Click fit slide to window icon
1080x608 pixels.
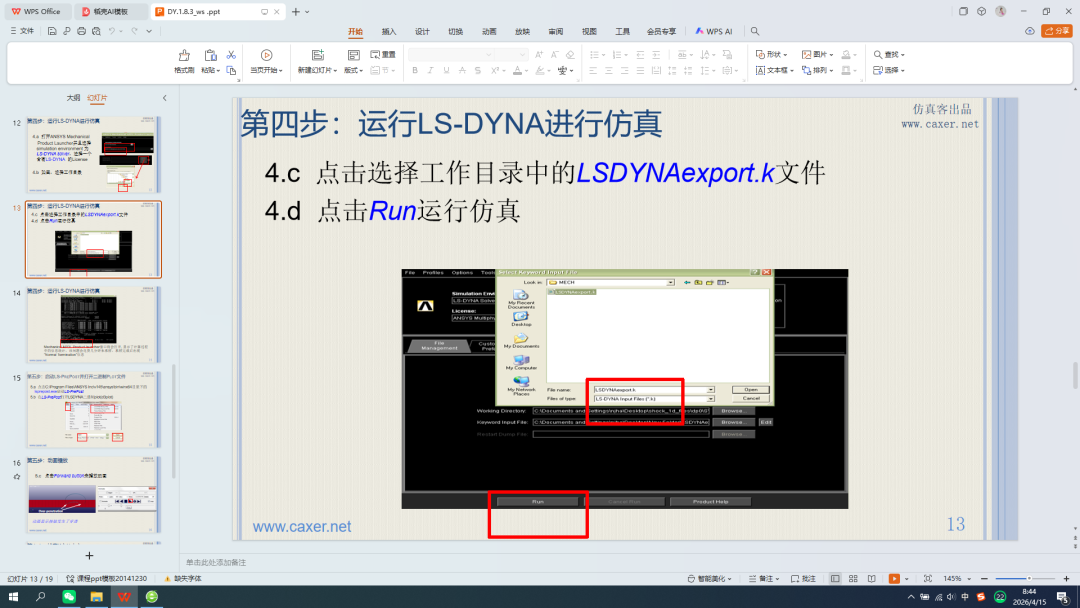(x=928, y=578)
